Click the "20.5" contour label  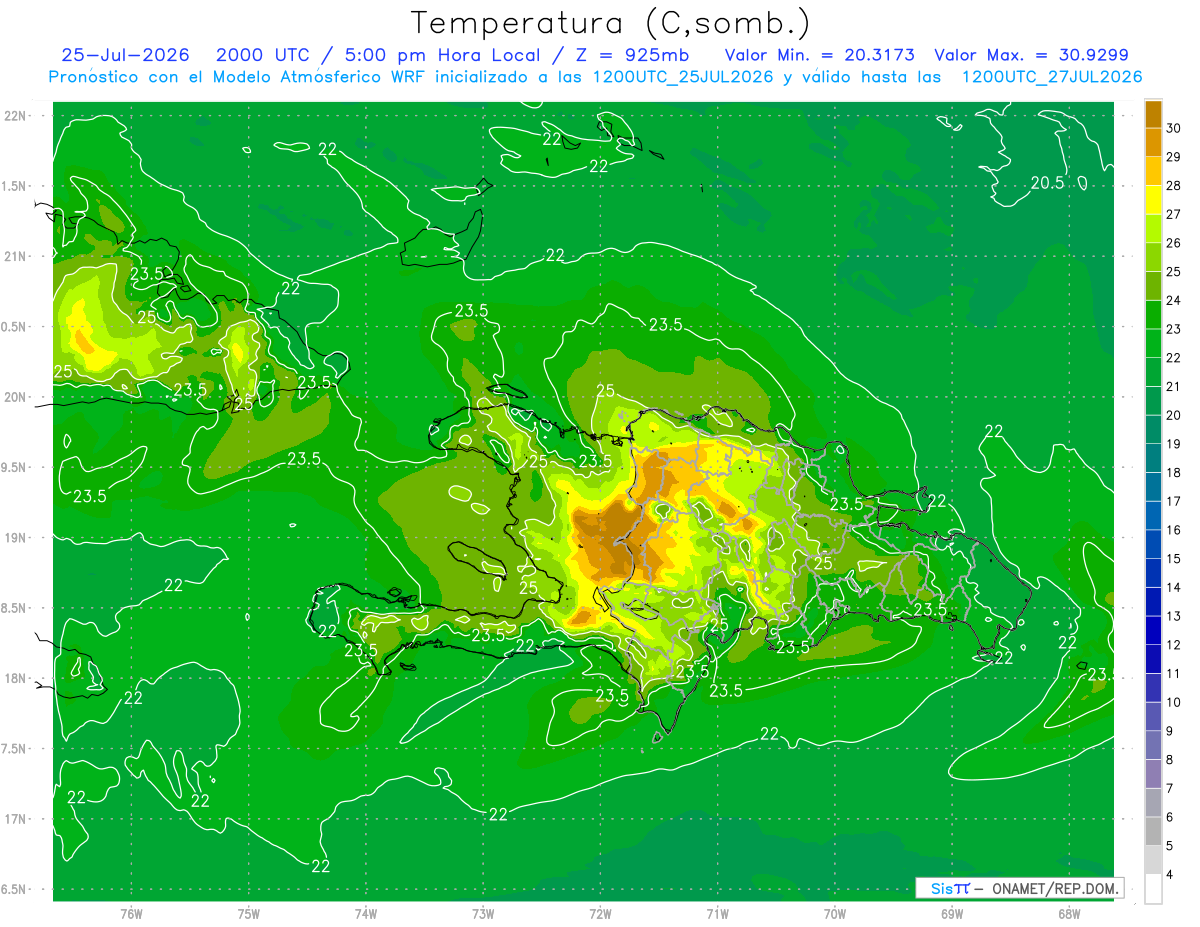click(1047, 183)
